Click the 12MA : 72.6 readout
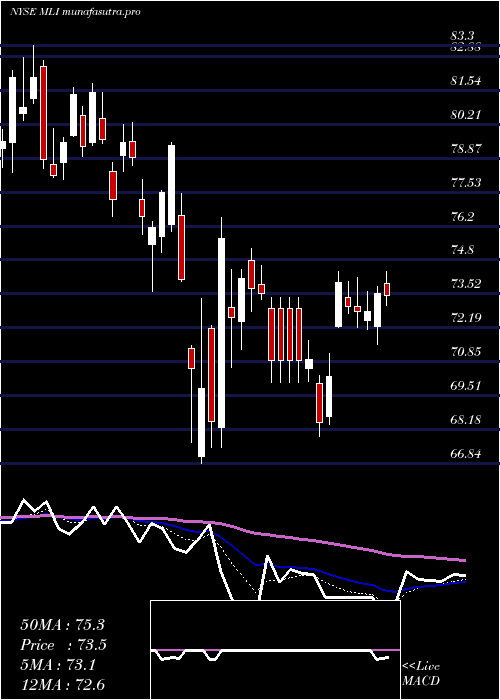Image resolution: width=500 pixels, height=700 pixels. [62, 685]
